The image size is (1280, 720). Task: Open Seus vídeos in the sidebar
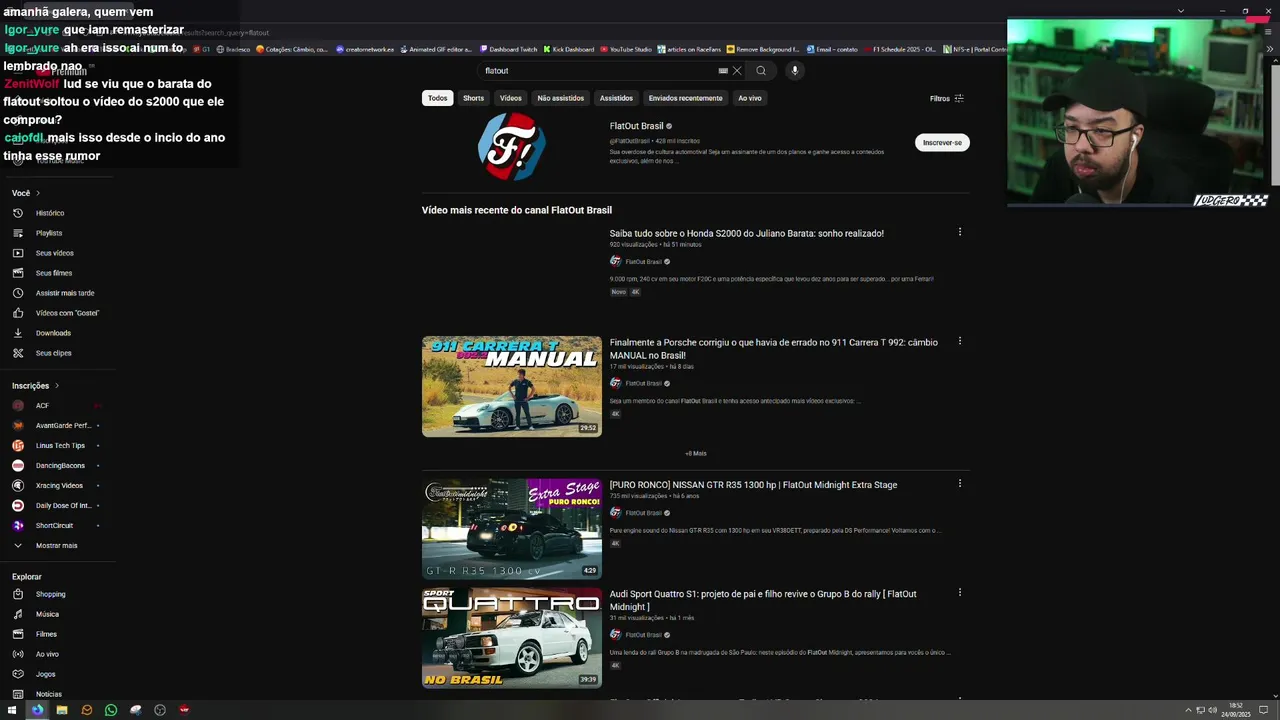[54, 253]
